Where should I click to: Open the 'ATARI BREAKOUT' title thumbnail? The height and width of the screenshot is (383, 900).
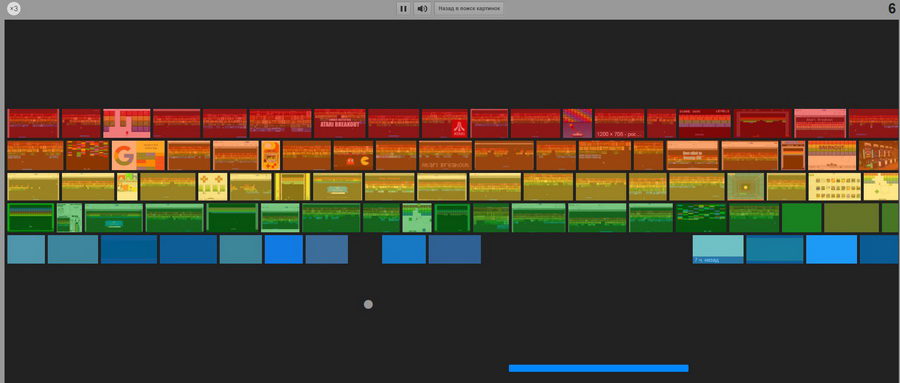pyautogui.click(x=340, y=123)
